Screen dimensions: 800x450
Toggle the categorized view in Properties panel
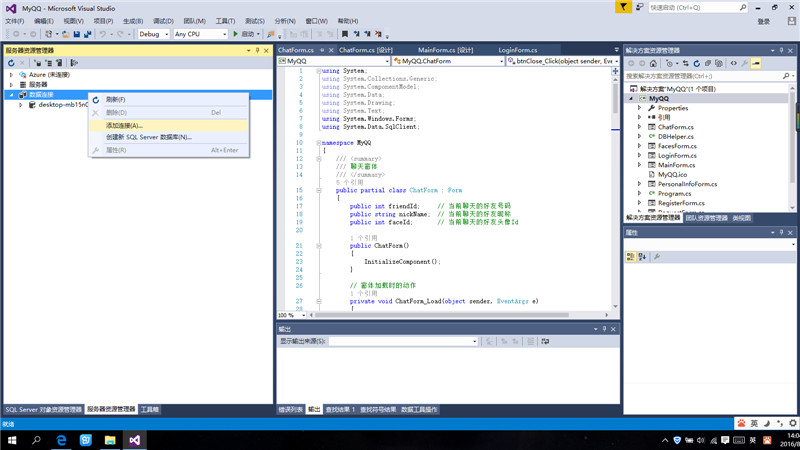tap(631, 257)
